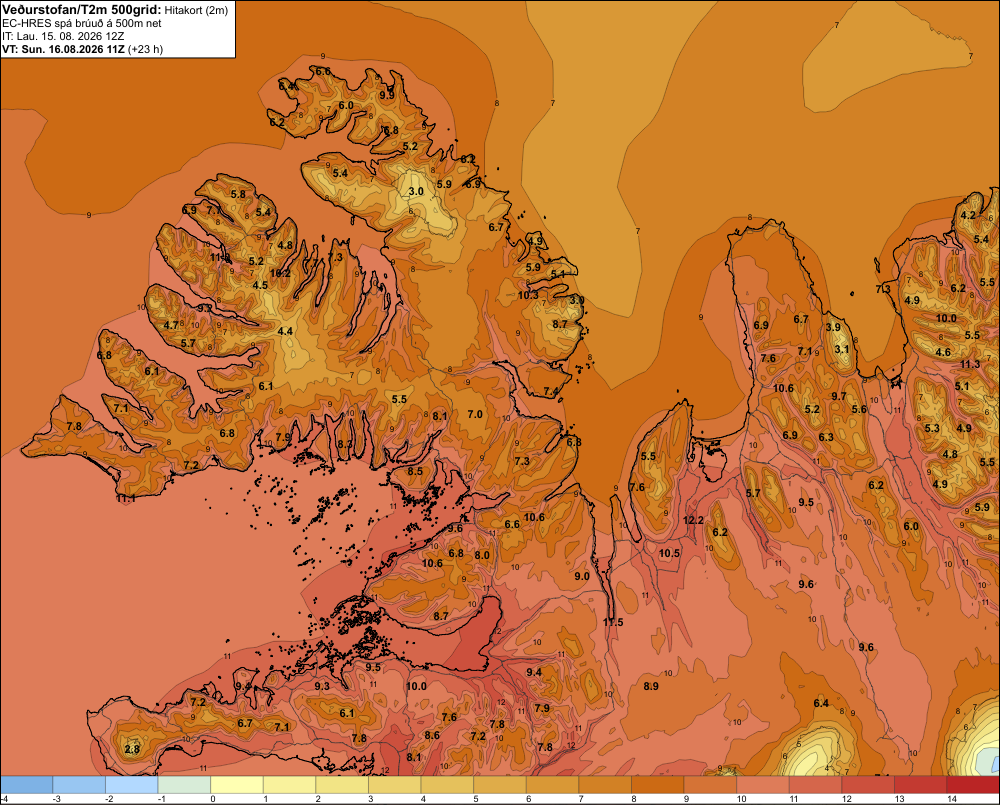Click the 8.9 temperature label in the lowlands
Screen dimensions: 1000x805
pyautogui.click(x=651, y=686)
